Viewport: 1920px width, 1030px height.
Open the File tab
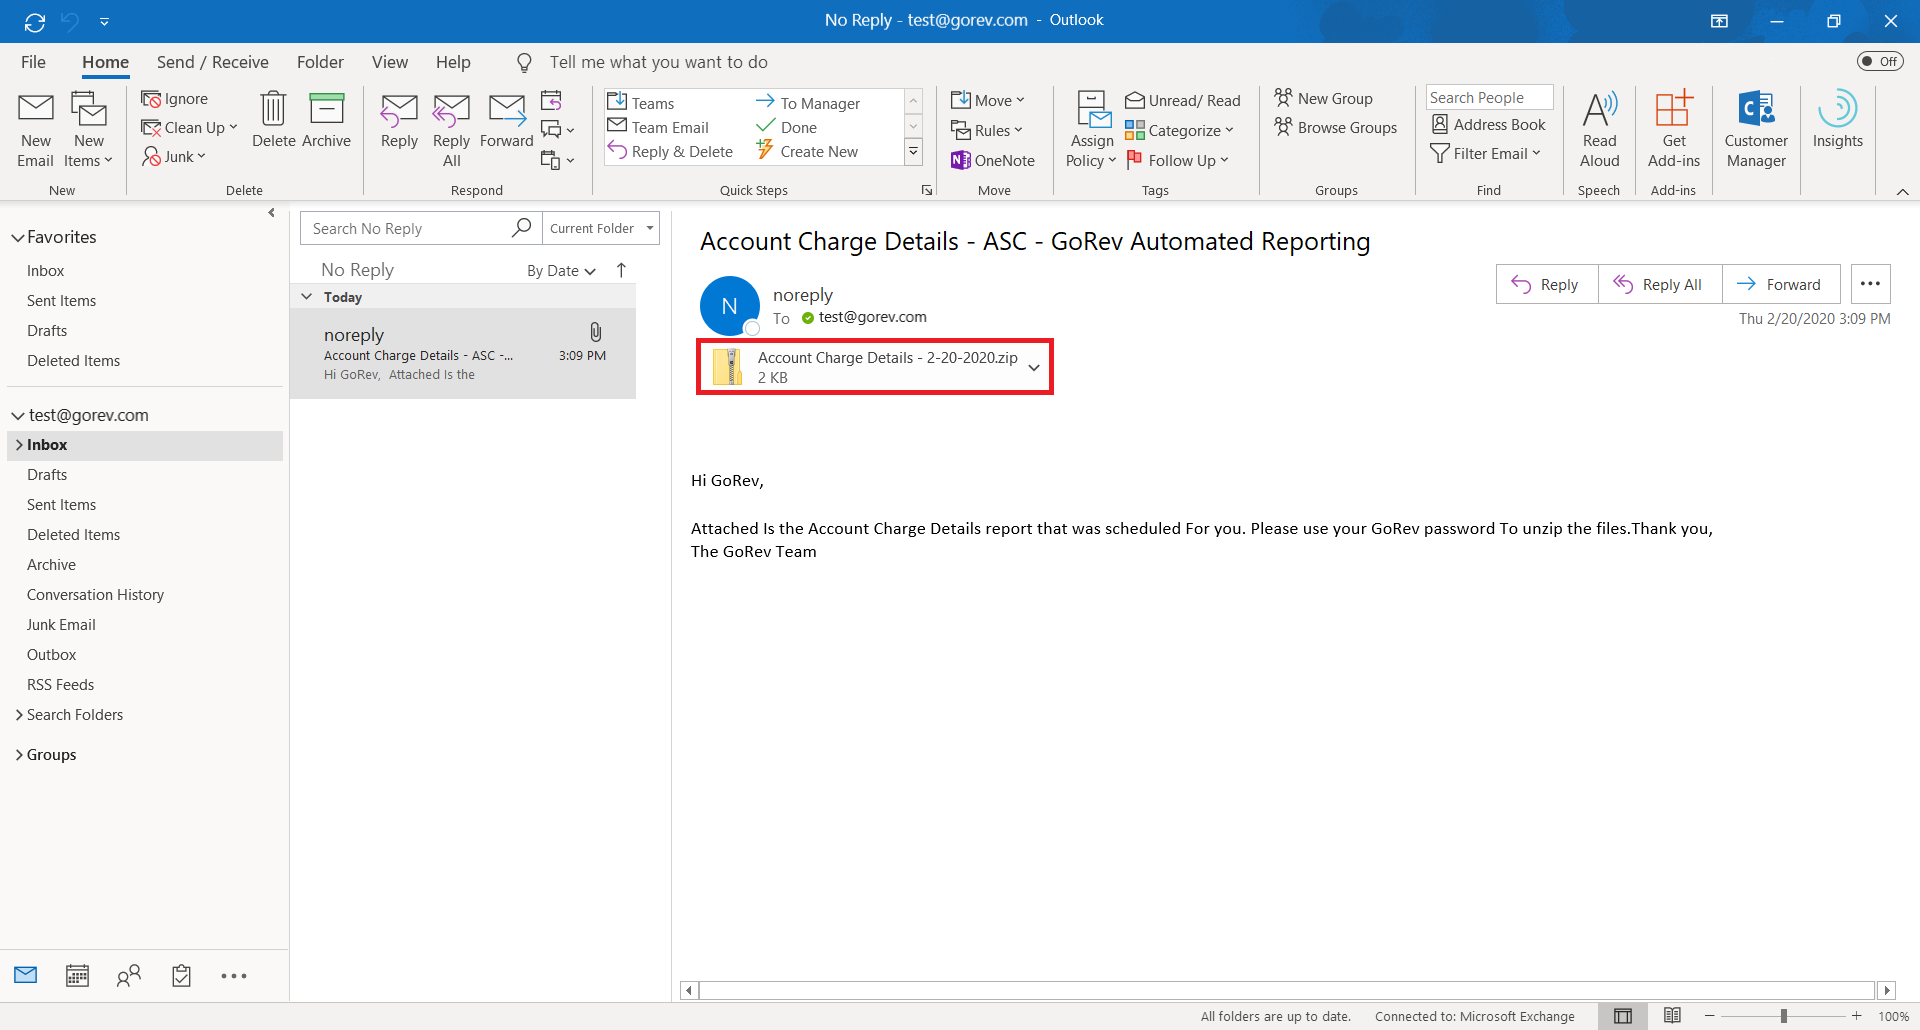tap(33, 62)
